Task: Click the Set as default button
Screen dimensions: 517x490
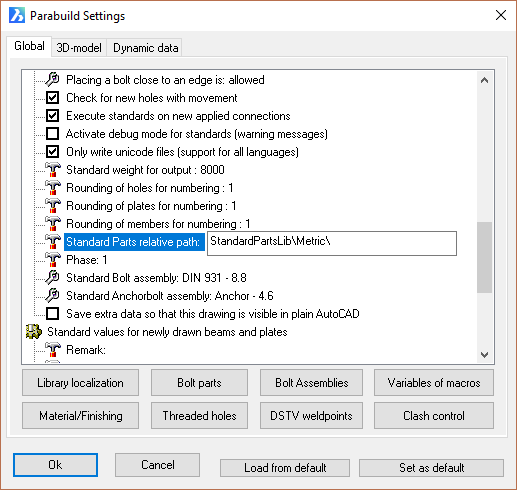Action: point(431,468)
